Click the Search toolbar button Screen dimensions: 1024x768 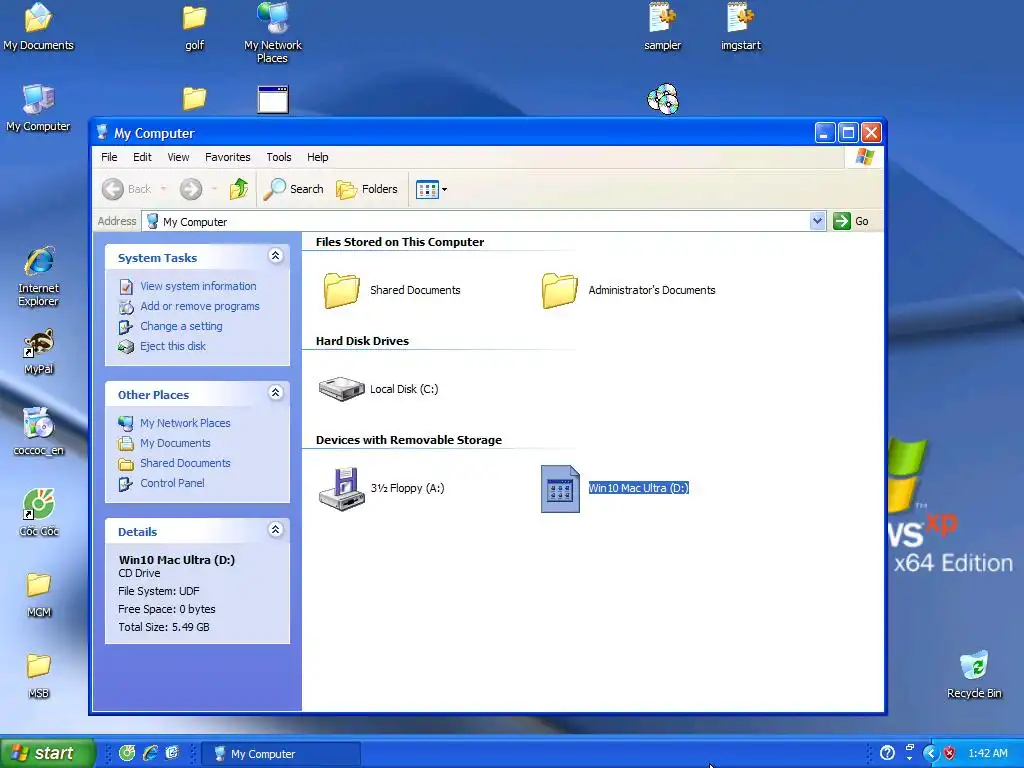(x=294, y=189)
